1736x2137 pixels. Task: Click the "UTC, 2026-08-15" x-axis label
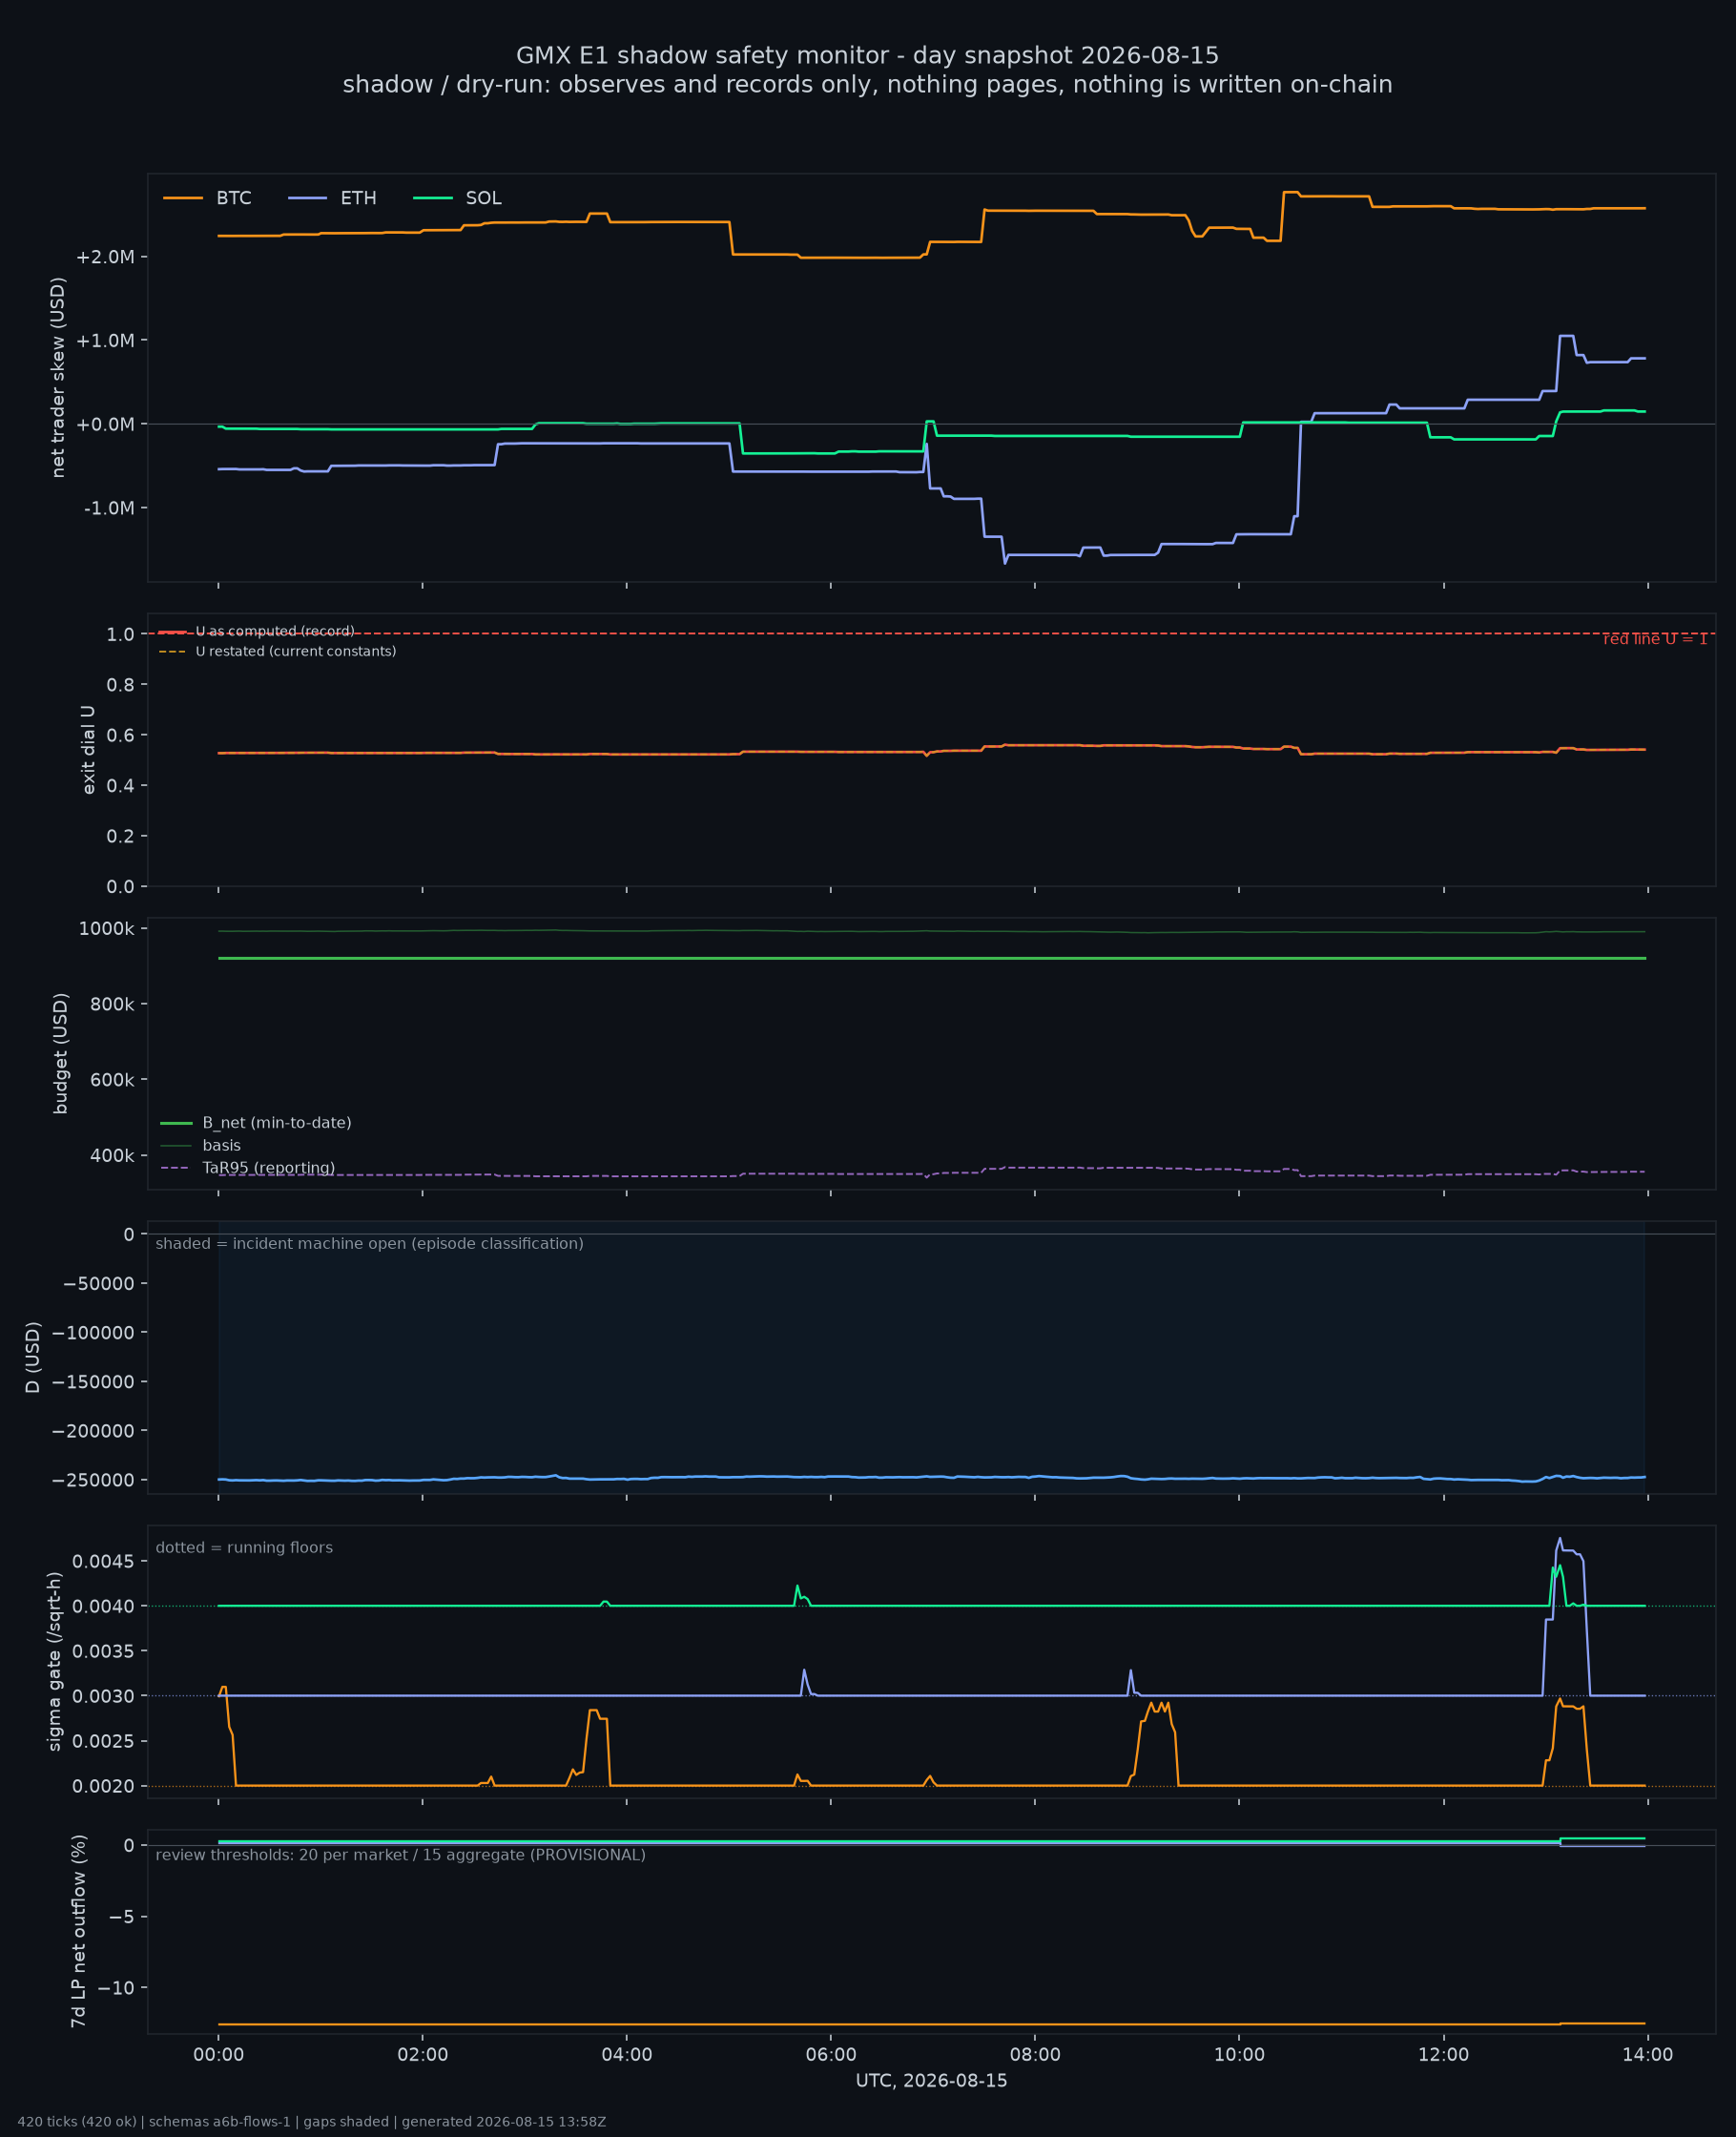coord(932,2081)
